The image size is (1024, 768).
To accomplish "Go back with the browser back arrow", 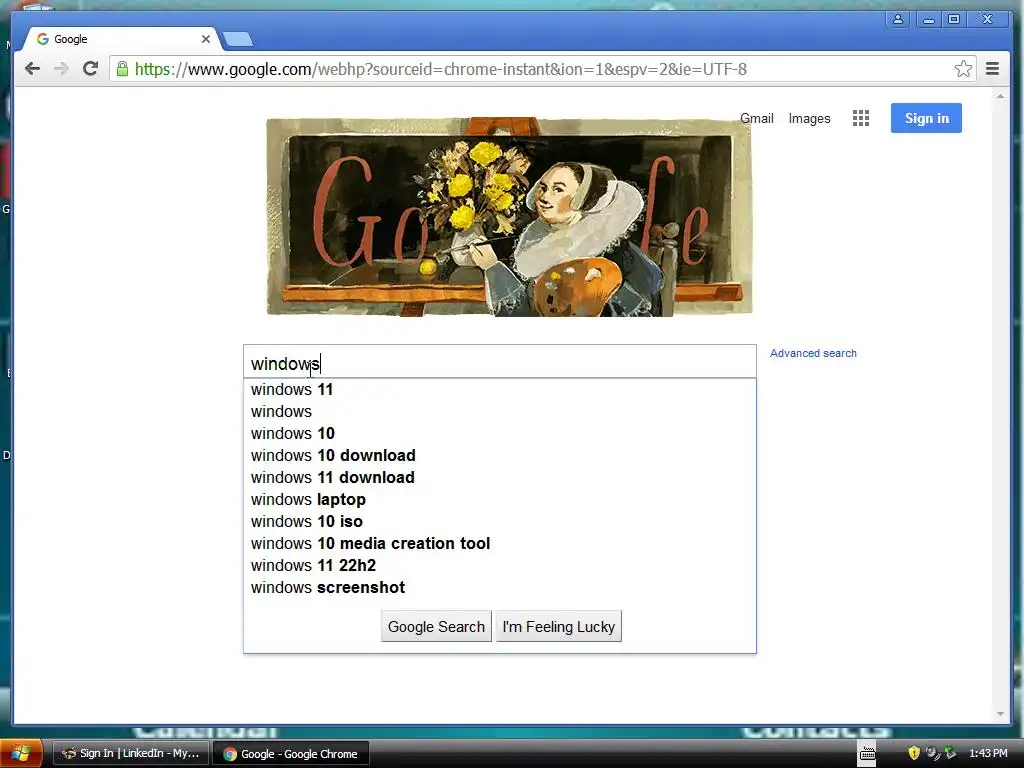I will click(32, 69).
